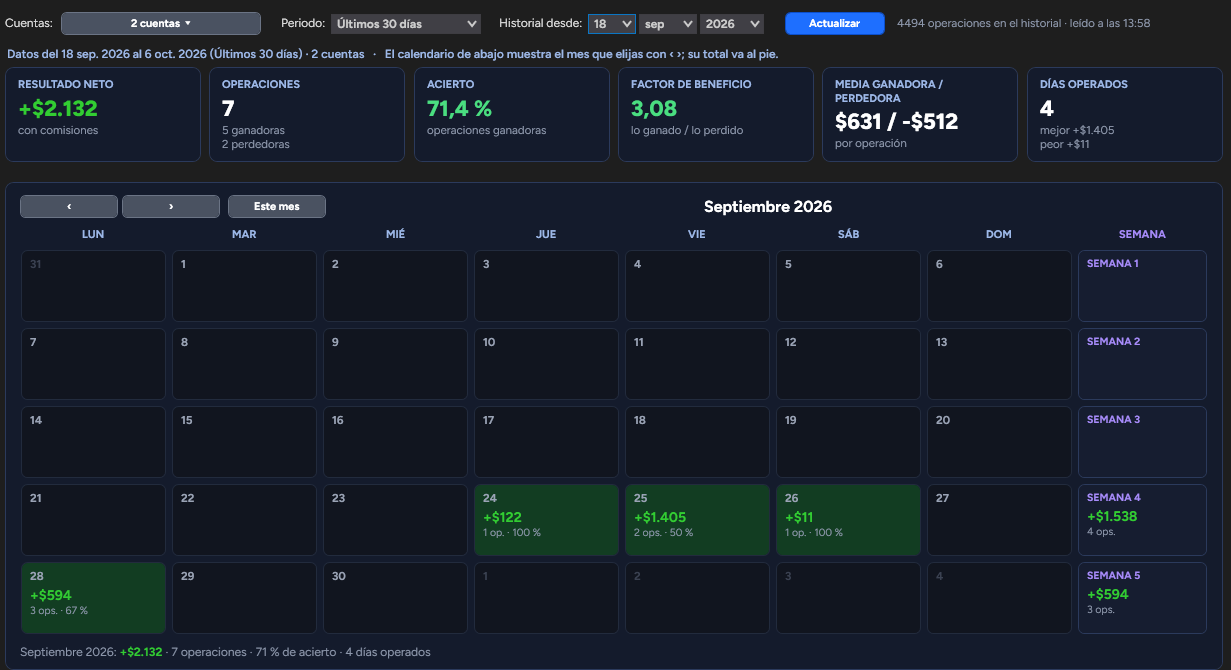Click the VIE column header
This screenshot has width=1231, height=670.
click(x=698, y=234)
